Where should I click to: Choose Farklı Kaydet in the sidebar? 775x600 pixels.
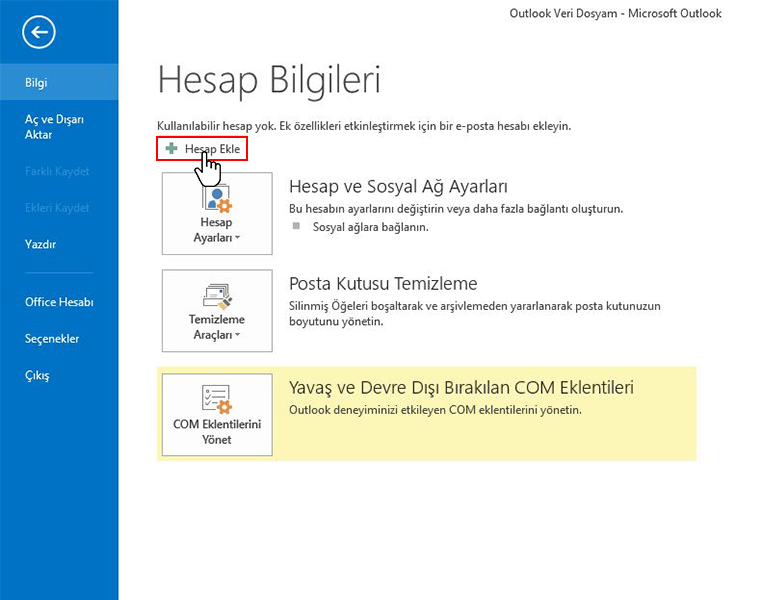[57, 171]
